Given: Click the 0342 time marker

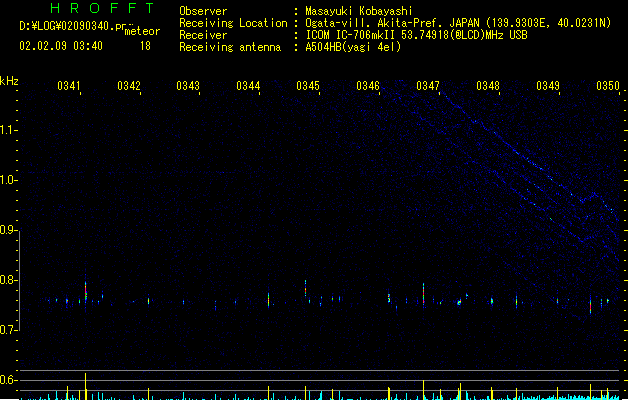Looking at the screenshot, I should [129, 85].
